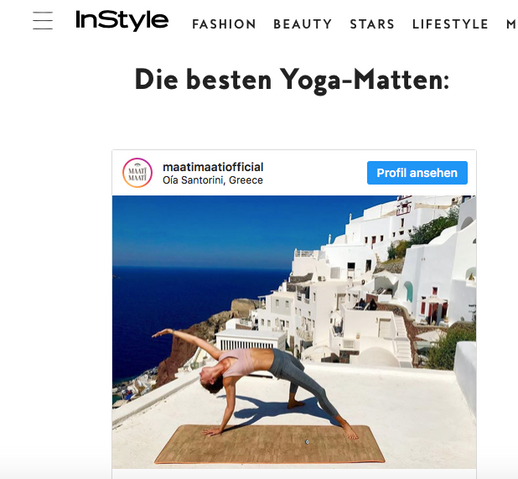This screenshot has width=518, height=479.
Task: Click the small logo on yoga mat
Action: (x=307, y=442)
